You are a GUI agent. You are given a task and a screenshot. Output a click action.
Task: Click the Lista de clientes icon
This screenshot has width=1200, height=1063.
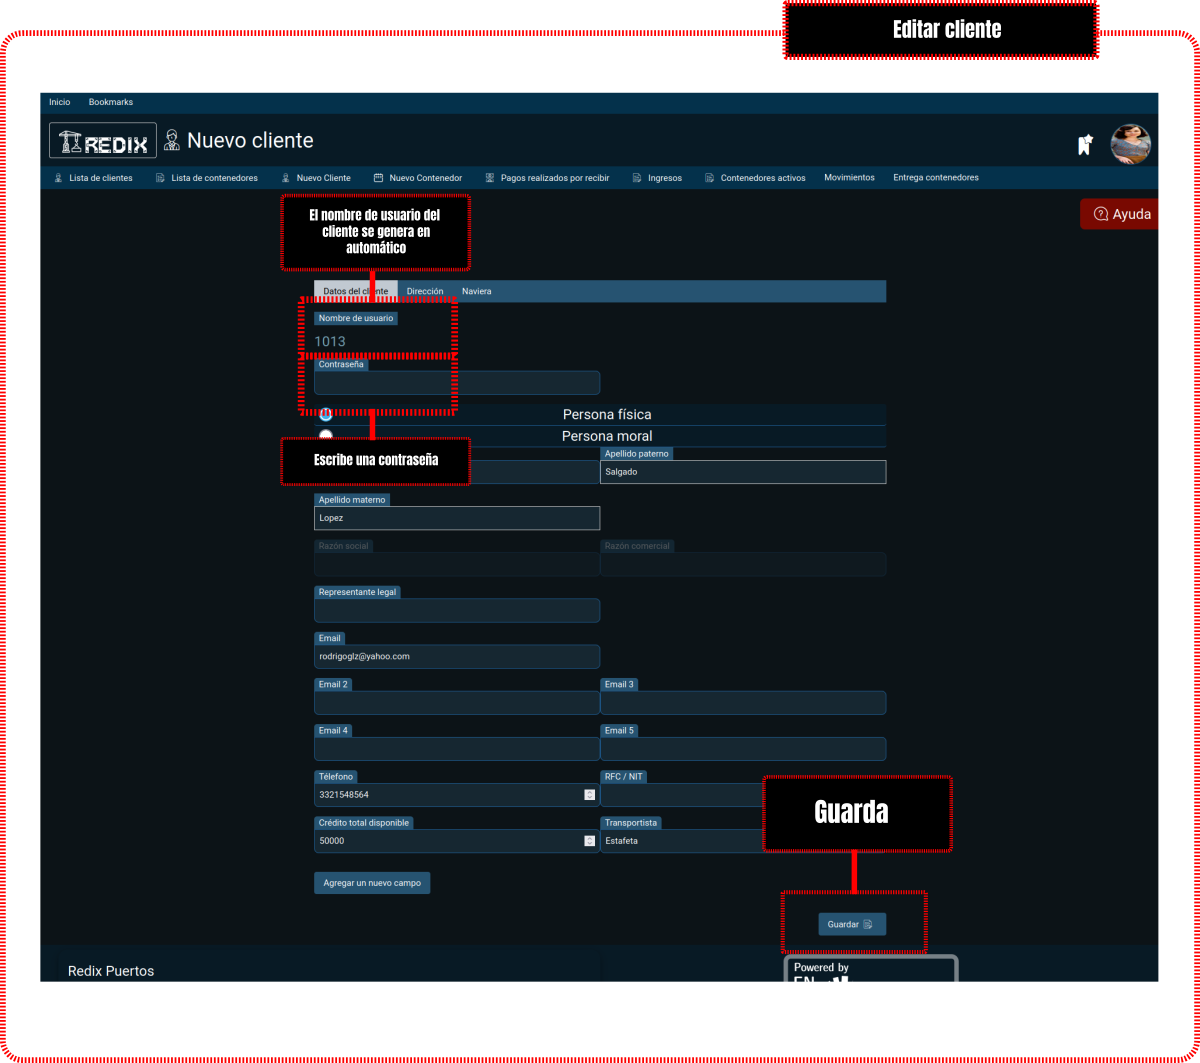[58, 178]
